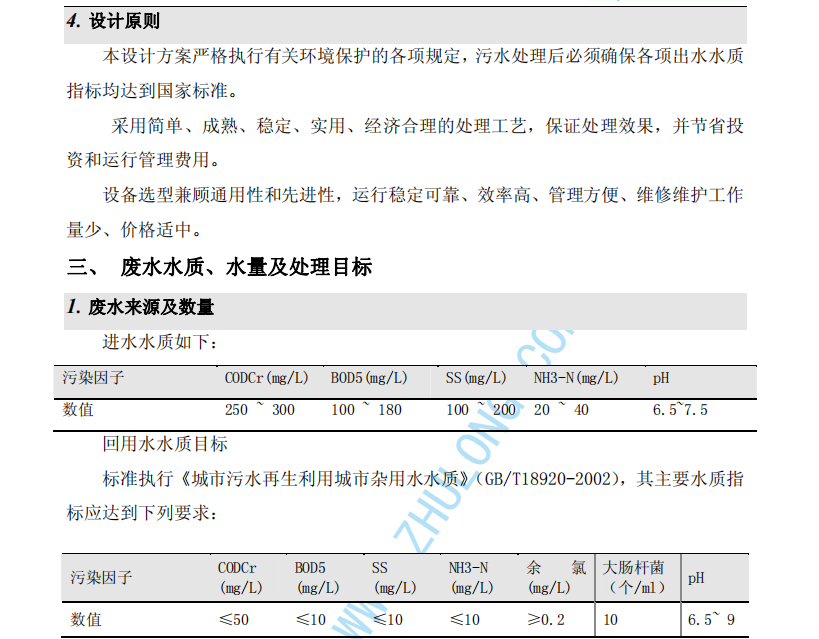
Task: Click the value '100 ~ 200'
Action: (x=481, y=409)
